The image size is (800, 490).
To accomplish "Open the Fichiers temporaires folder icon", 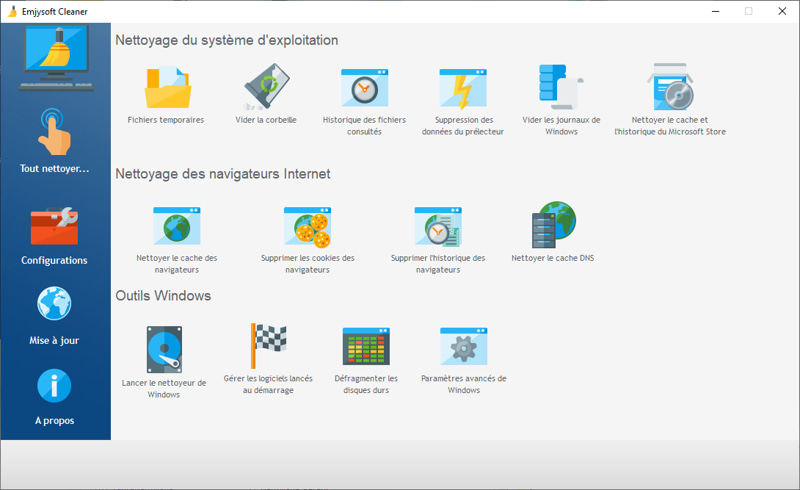I will [166, 87].
